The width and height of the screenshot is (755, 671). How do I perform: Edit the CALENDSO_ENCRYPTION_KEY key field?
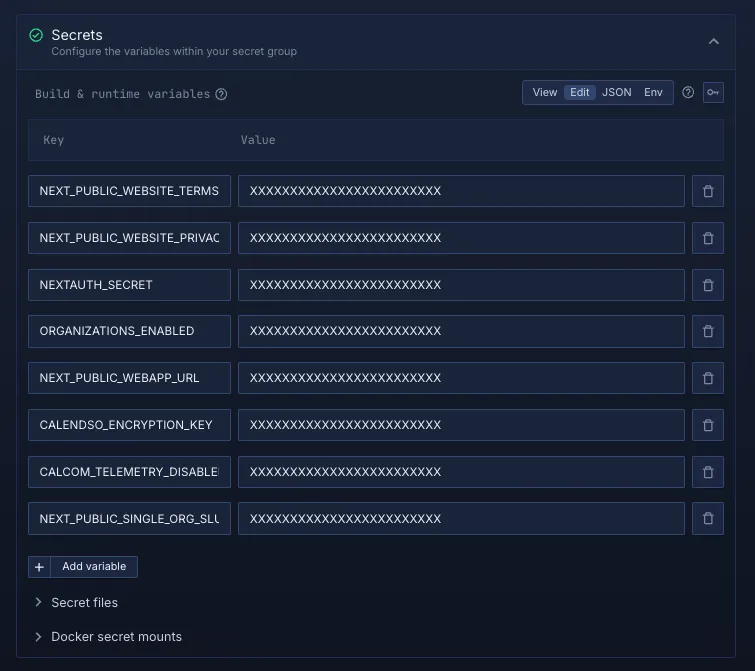tap(130, 425)
